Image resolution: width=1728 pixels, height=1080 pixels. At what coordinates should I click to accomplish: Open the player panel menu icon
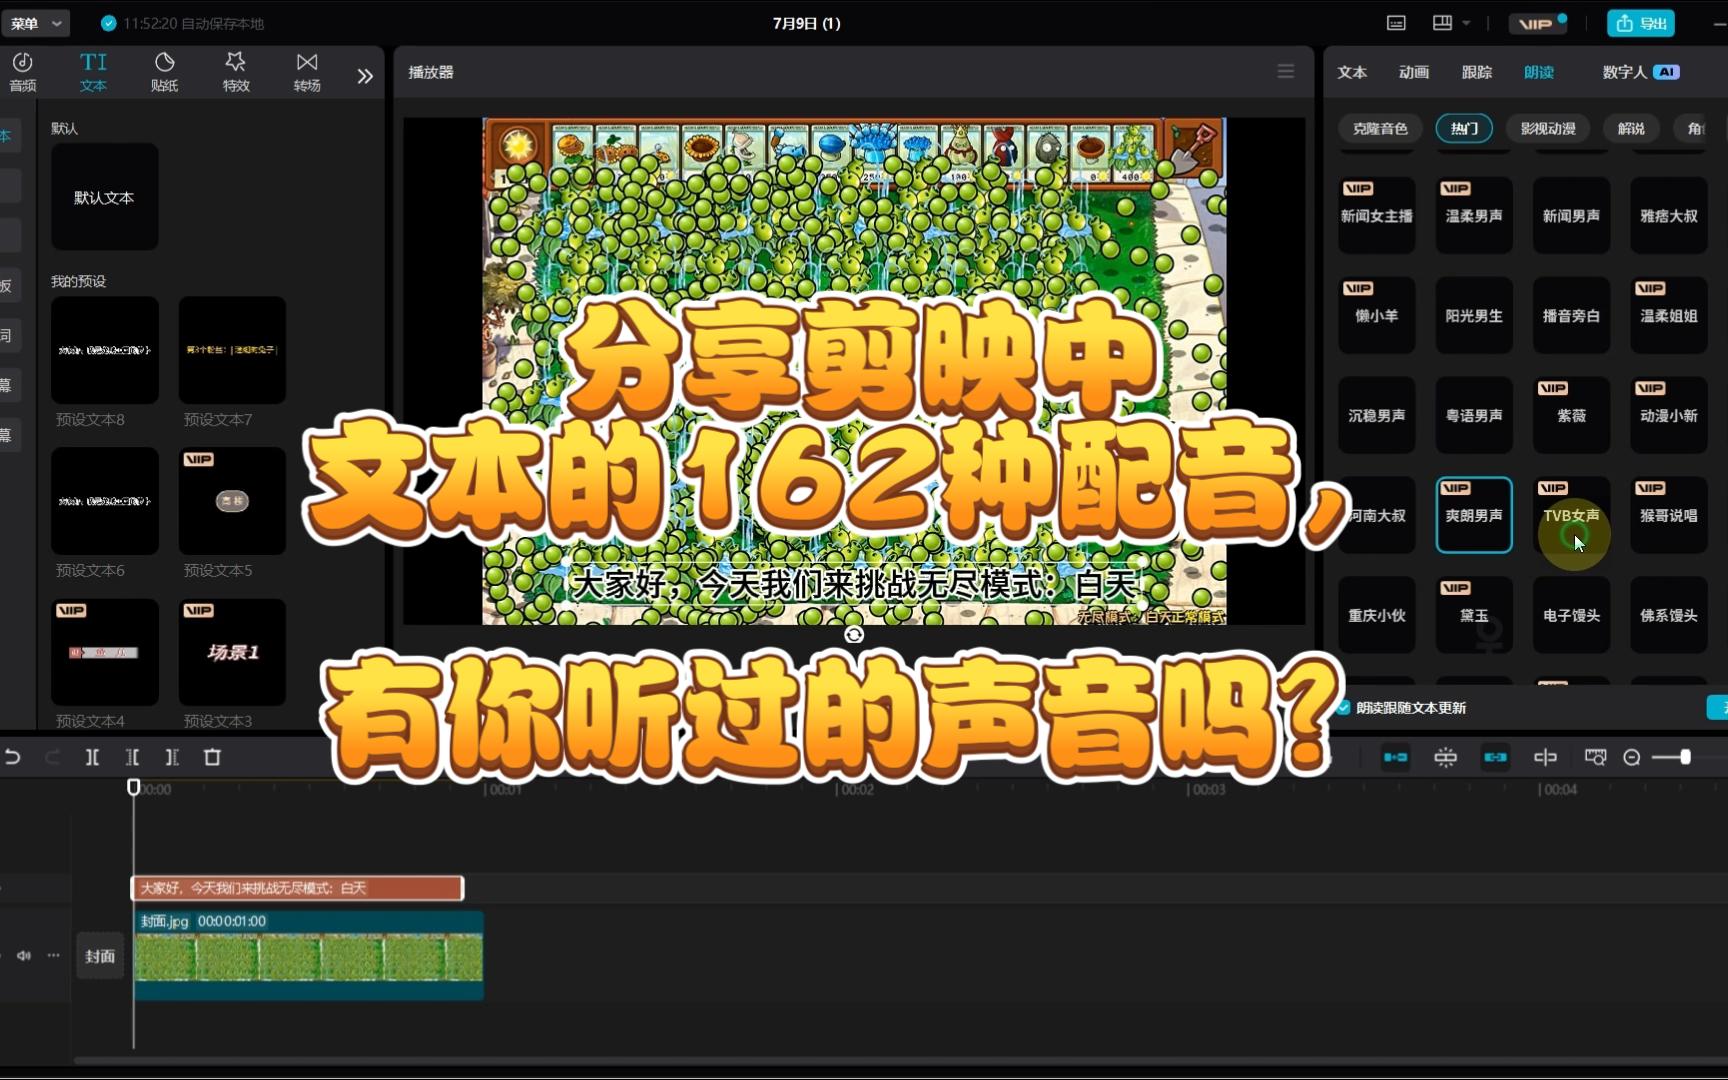[x=1286, y=71]
